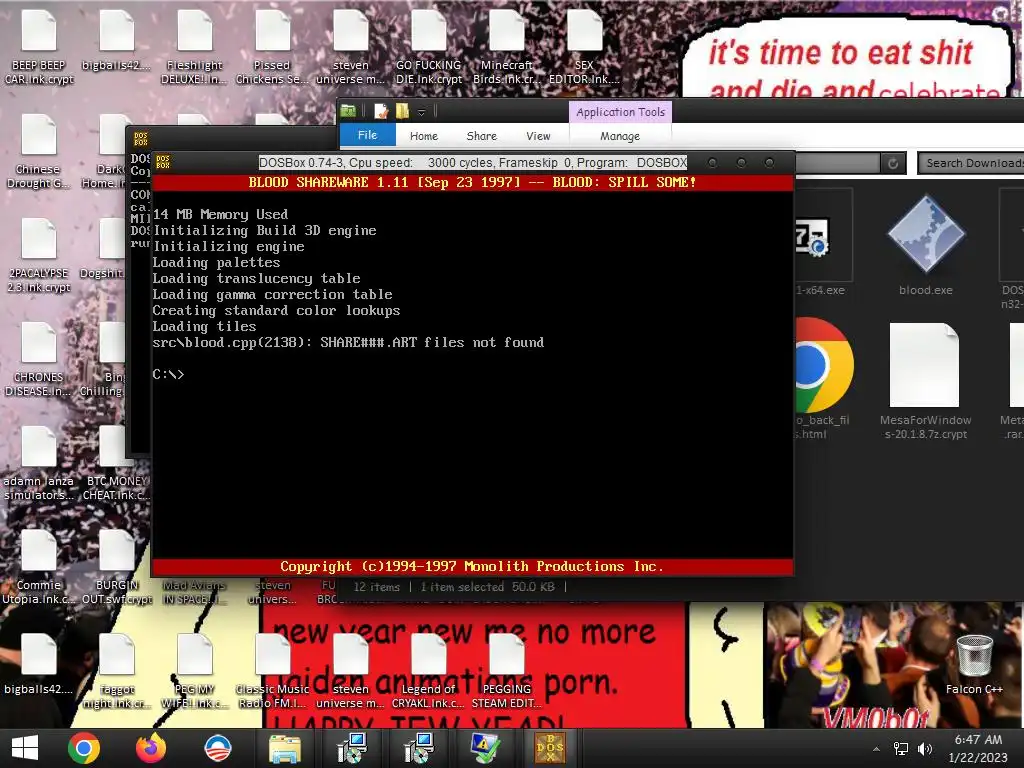Click the Explorer refresh button

(893, 163)
